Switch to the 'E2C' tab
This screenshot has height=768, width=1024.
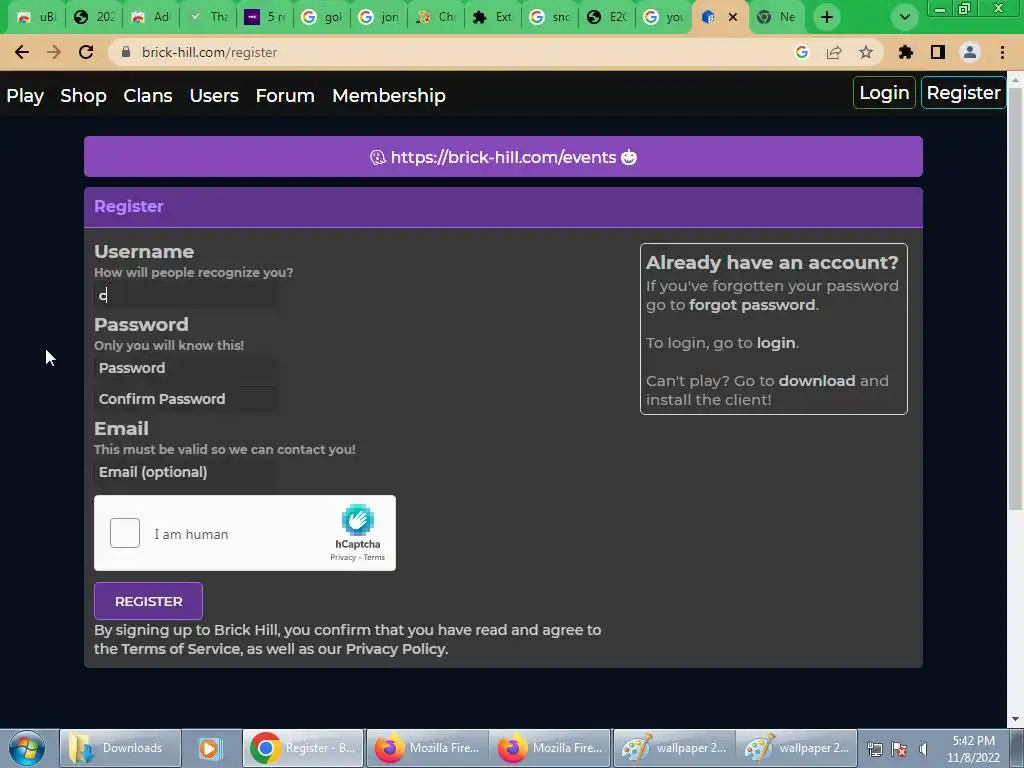[607, 17]
